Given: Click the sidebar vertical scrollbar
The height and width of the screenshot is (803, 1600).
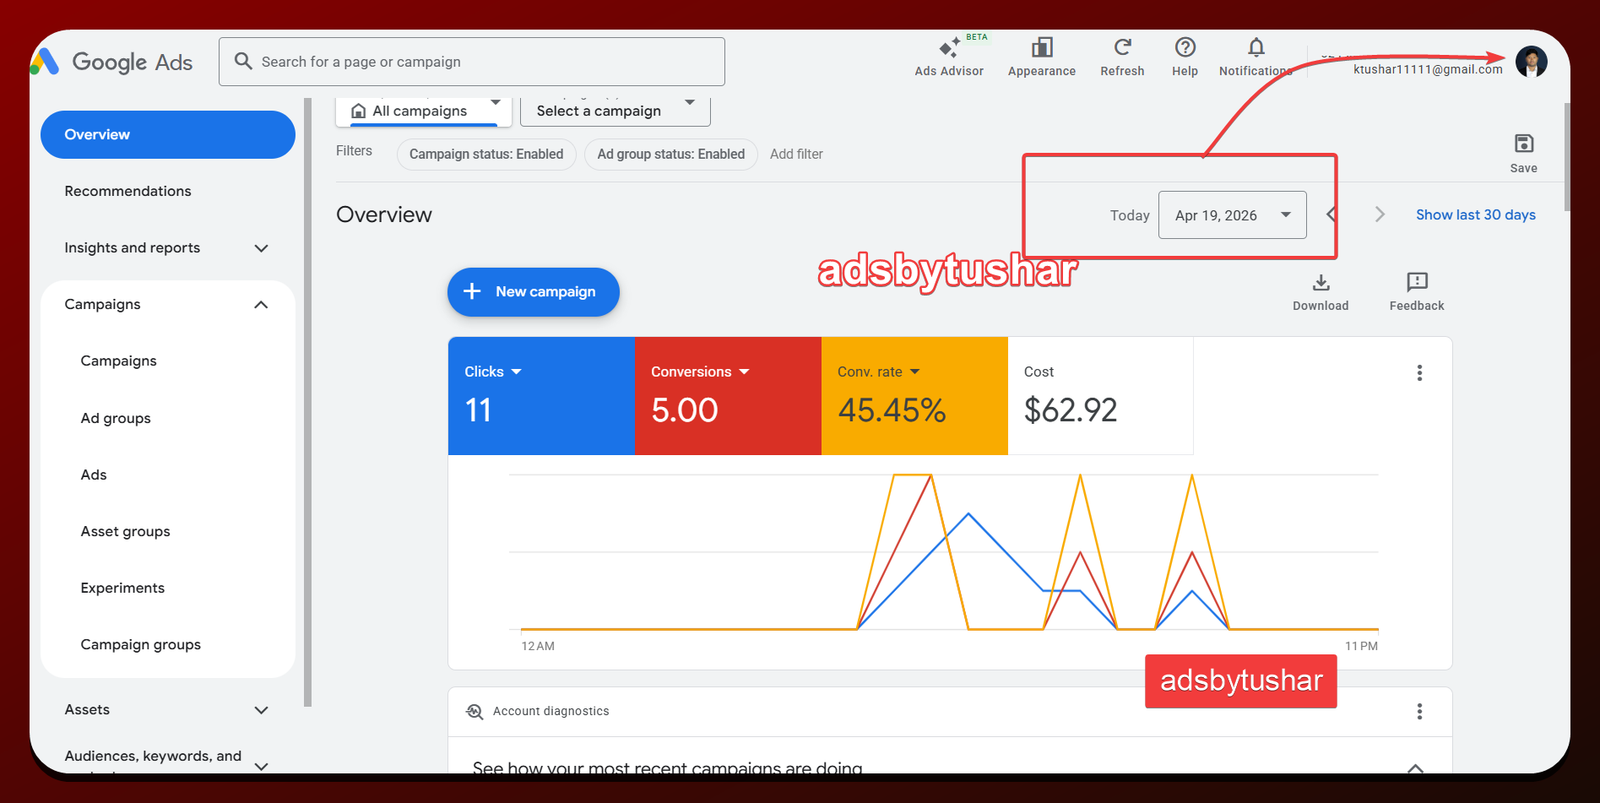Looking at the screenshot, I should 308,400.
